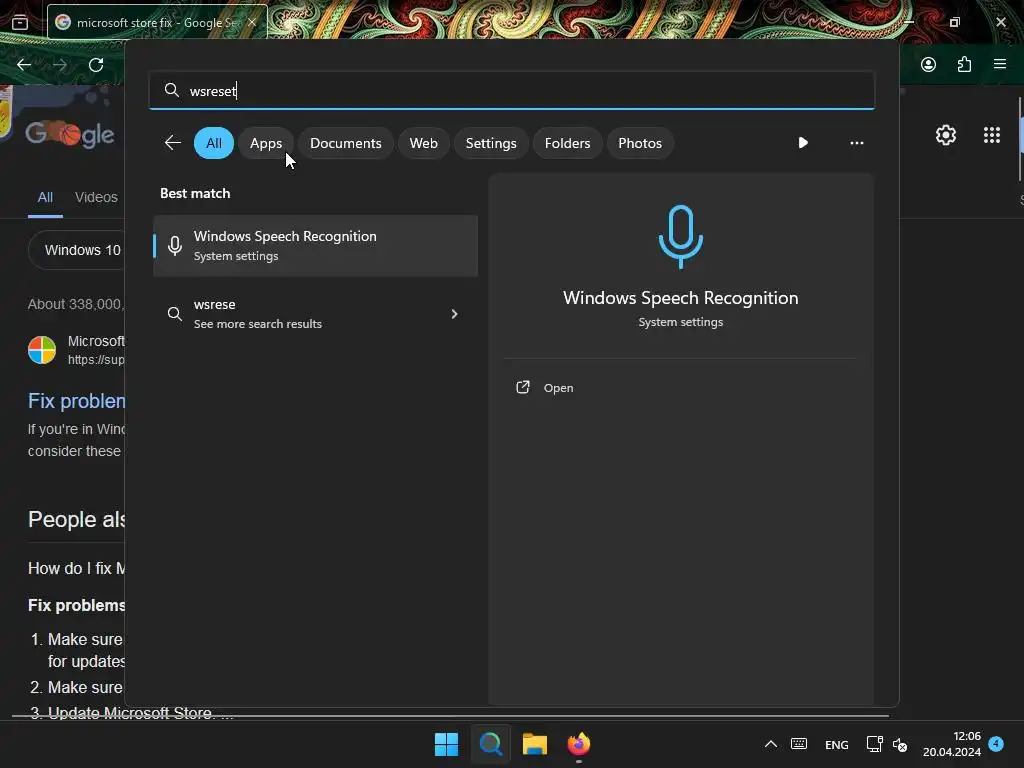Select the Settings filter tab
The image size is (1024, 768).
coord(491,143)
